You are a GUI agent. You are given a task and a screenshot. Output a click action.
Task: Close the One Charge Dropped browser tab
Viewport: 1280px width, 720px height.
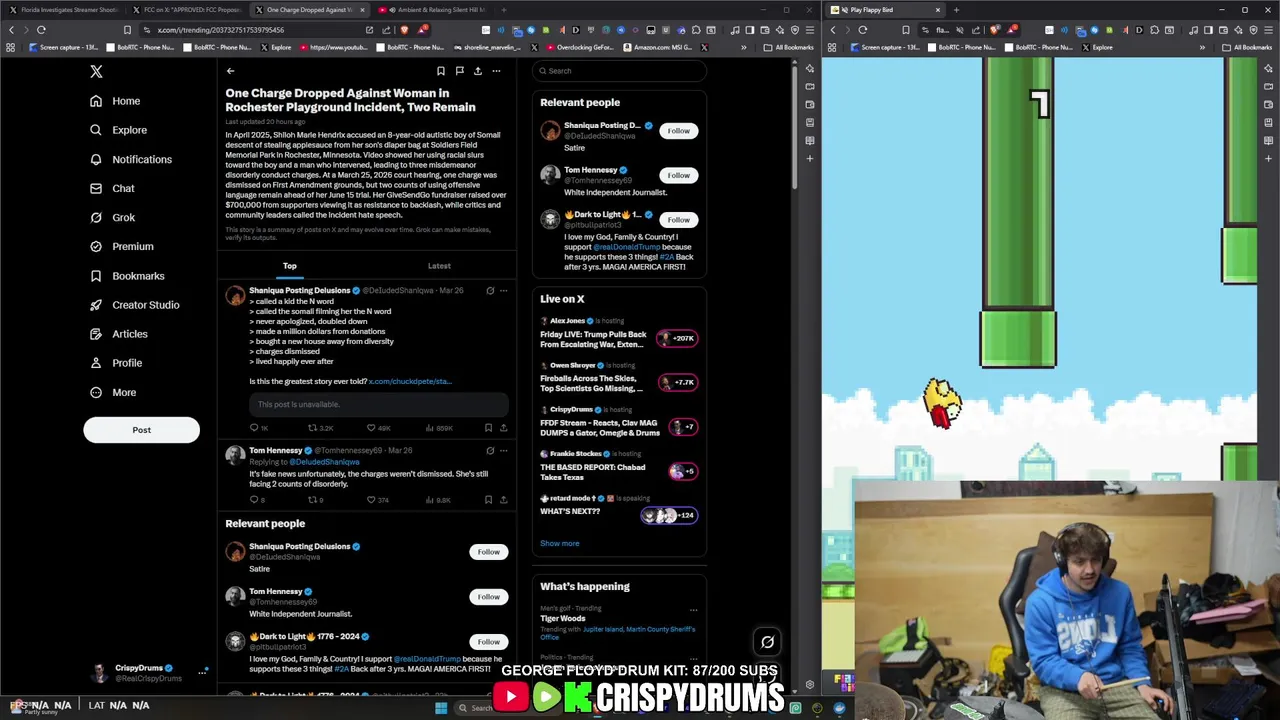pos(362,10)
